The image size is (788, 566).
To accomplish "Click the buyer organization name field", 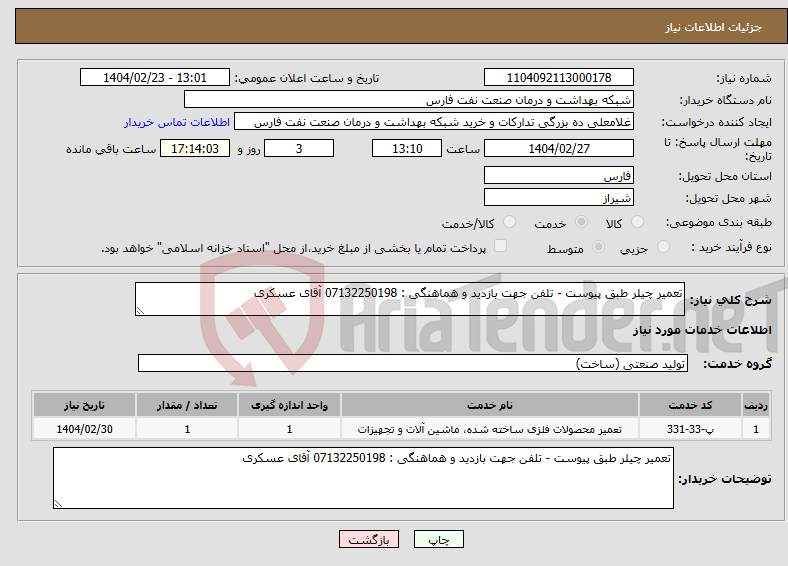I will (x=409, y=100).
